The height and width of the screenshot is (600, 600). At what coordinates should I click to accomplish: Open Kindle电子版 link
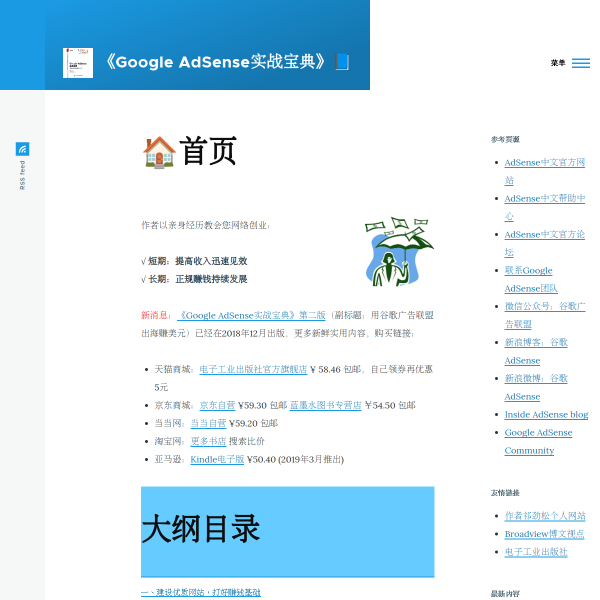pyautogui.click(x=217, y=459)
